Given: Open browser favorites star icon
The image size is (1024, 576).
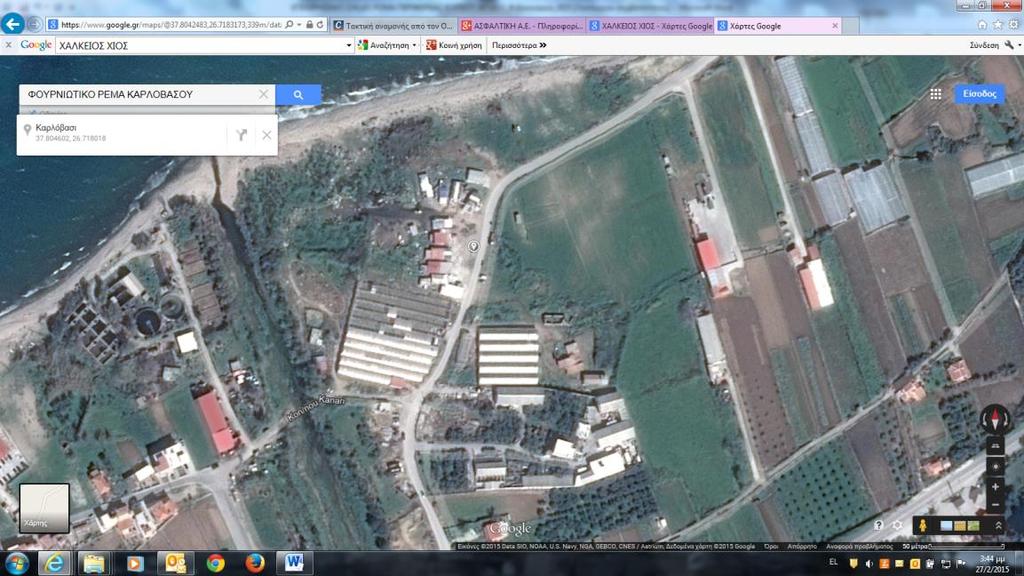Looking at the screenshot, I should click(x=997, y=24).
